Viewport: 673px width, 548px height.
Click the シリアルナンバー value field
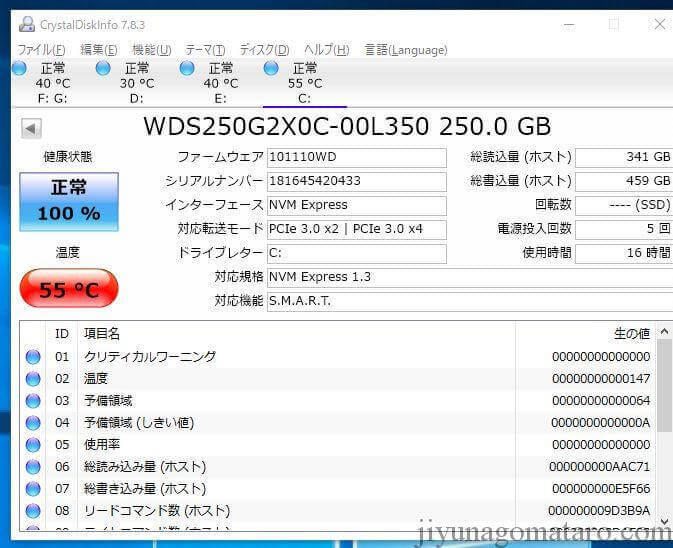pos(356,181)
